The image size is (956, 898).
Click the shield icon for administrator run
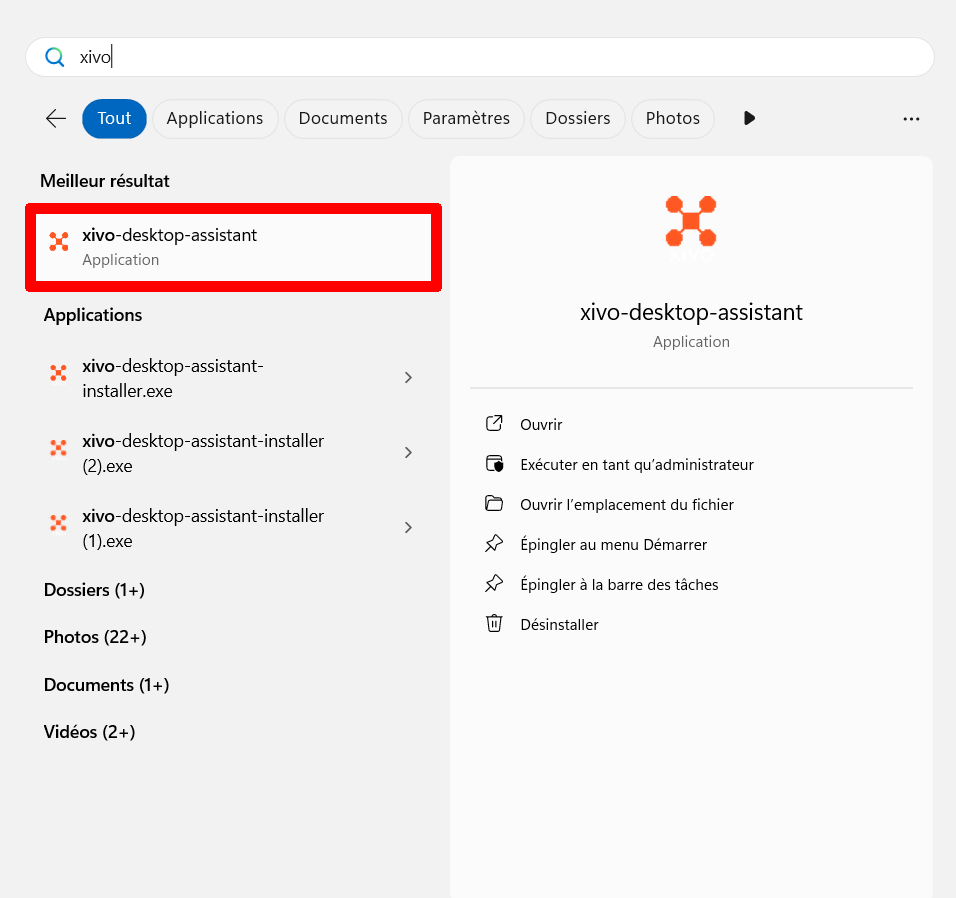coord(494,464)
